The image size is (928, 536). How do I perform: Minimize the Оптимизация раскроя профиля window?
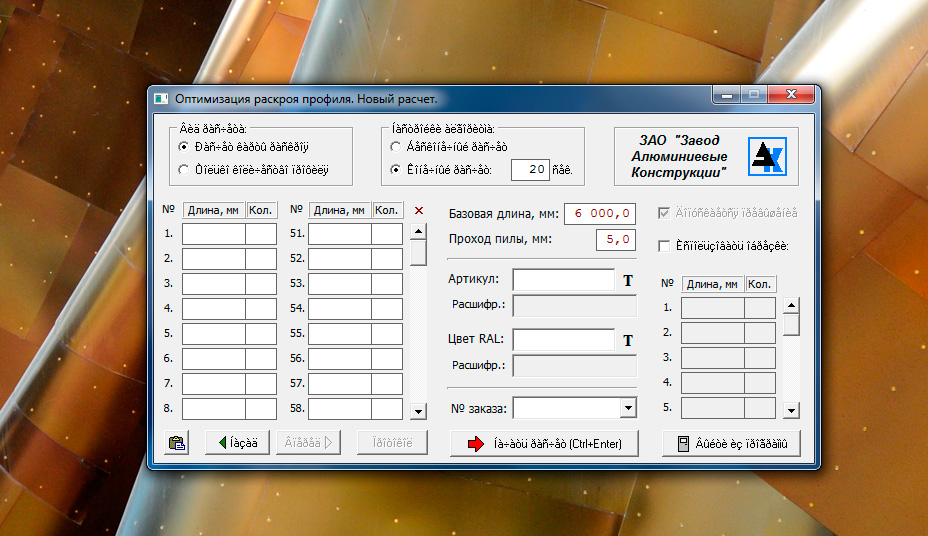click(x=727, y=95)
